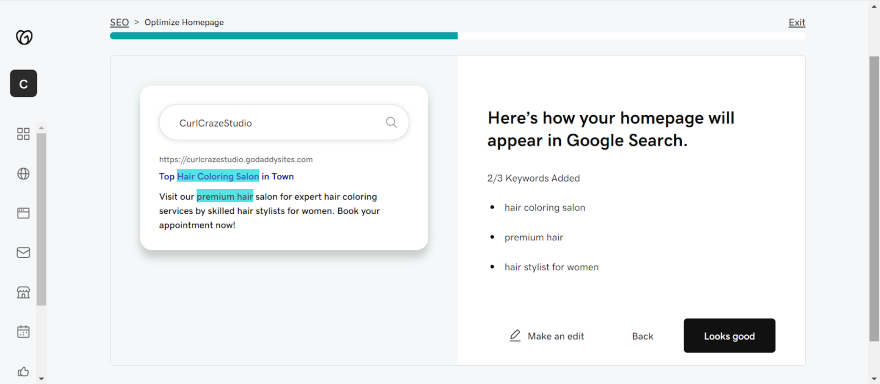Click the sidebar scroll down arrow

click(41, 379)
